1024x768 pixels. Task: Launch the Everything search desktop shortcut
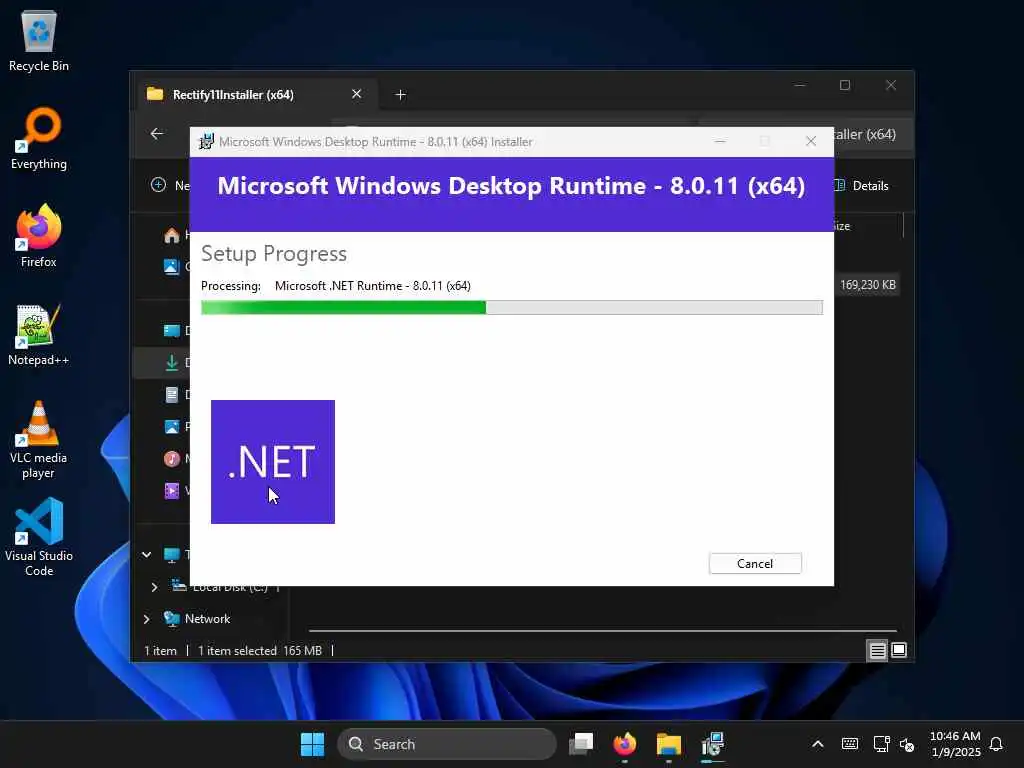tap(39, 138)
